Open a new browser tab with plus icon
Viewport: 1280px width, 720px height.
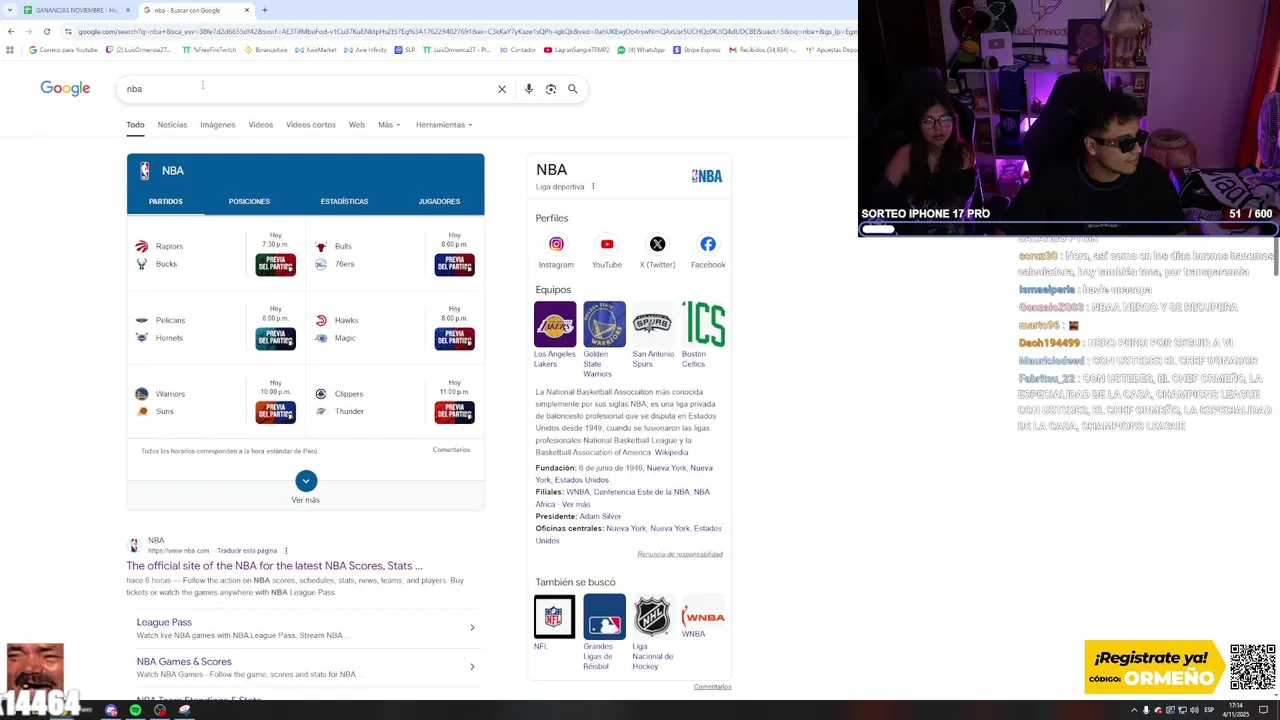[264, 10]
